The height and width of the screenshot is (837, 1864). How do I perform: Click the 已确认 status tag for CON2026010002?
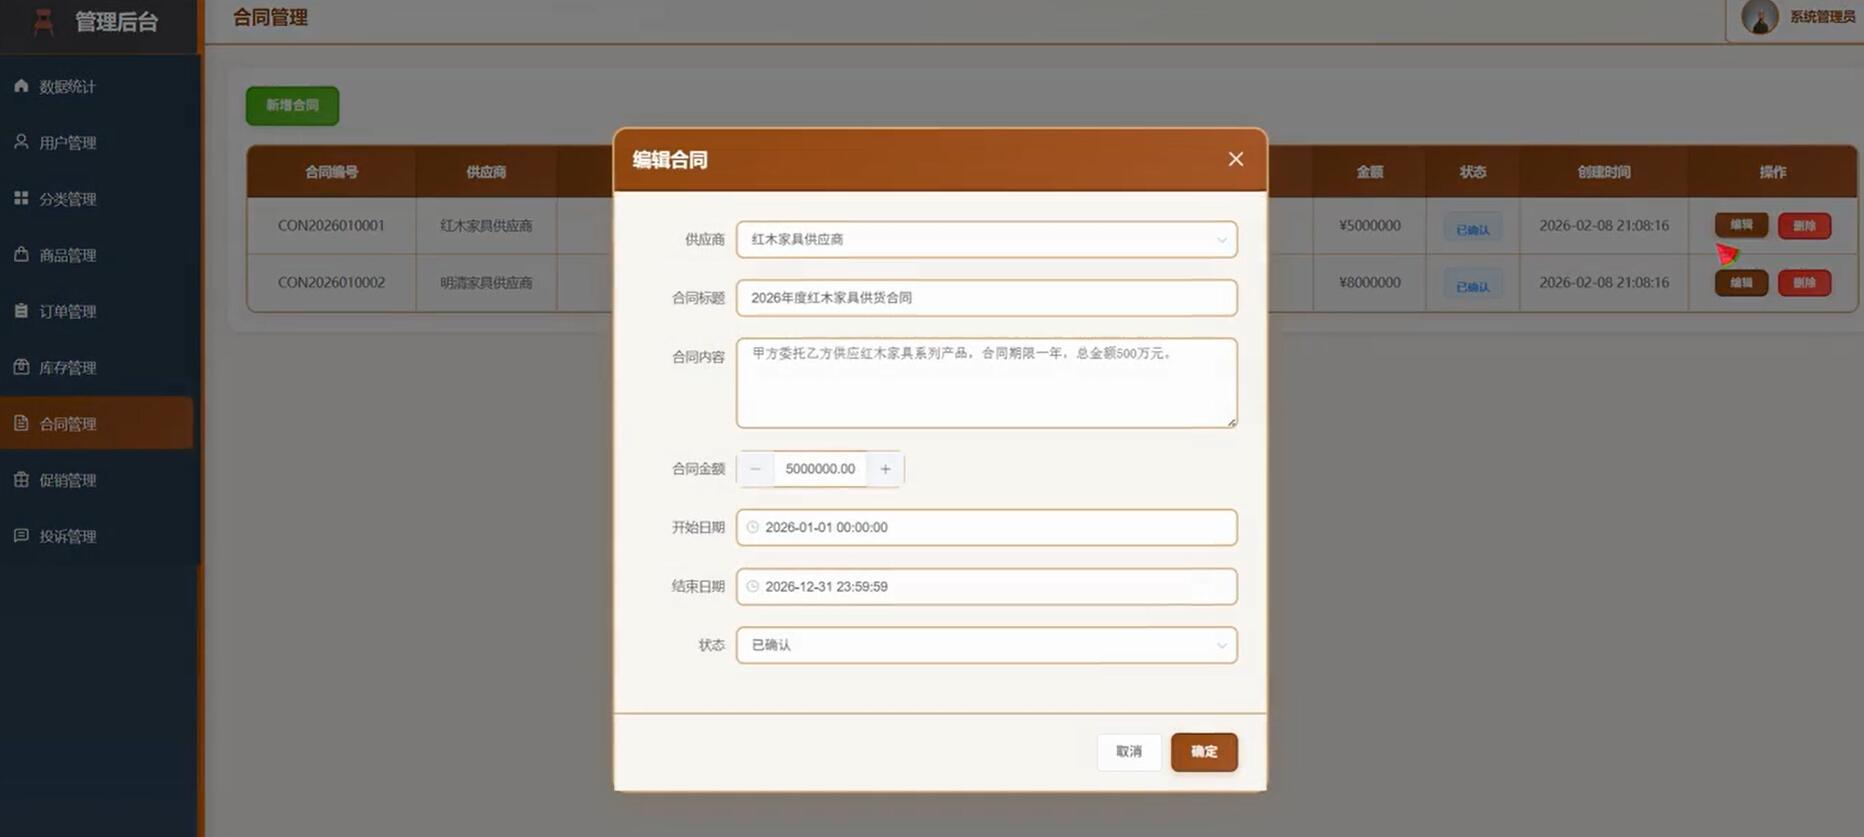click(x=1472, y=286)
